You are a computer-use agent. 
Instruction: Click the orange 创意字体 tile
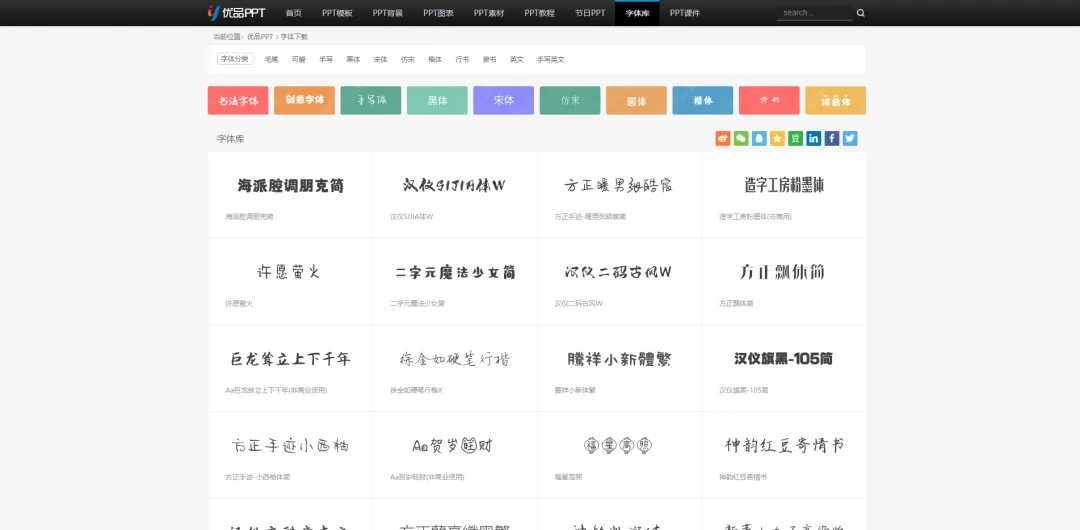pyautogui.click(x=304, y=101)
